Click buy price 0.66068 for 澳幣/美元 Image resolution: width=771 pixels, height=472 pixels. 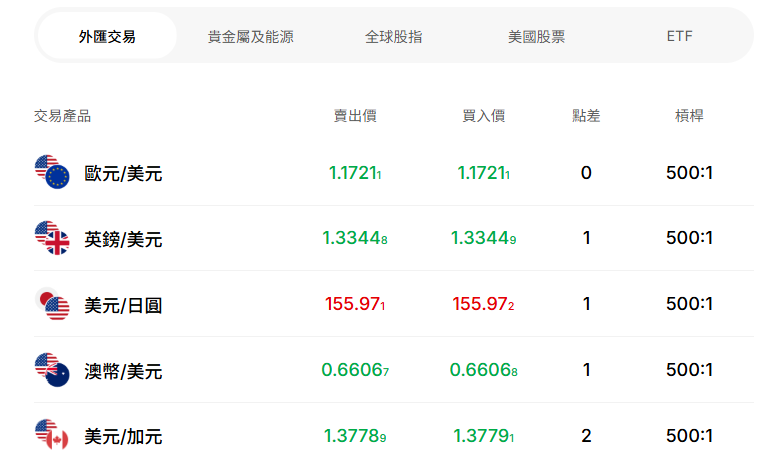click(x=483, y=370)
